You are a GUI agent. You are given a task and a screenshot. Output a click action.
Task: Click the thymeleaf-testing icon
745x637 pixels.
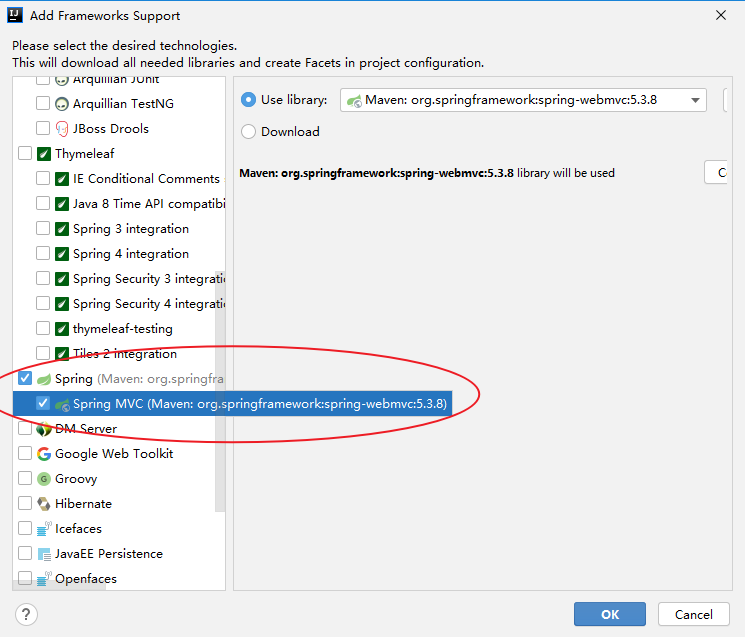62,329
